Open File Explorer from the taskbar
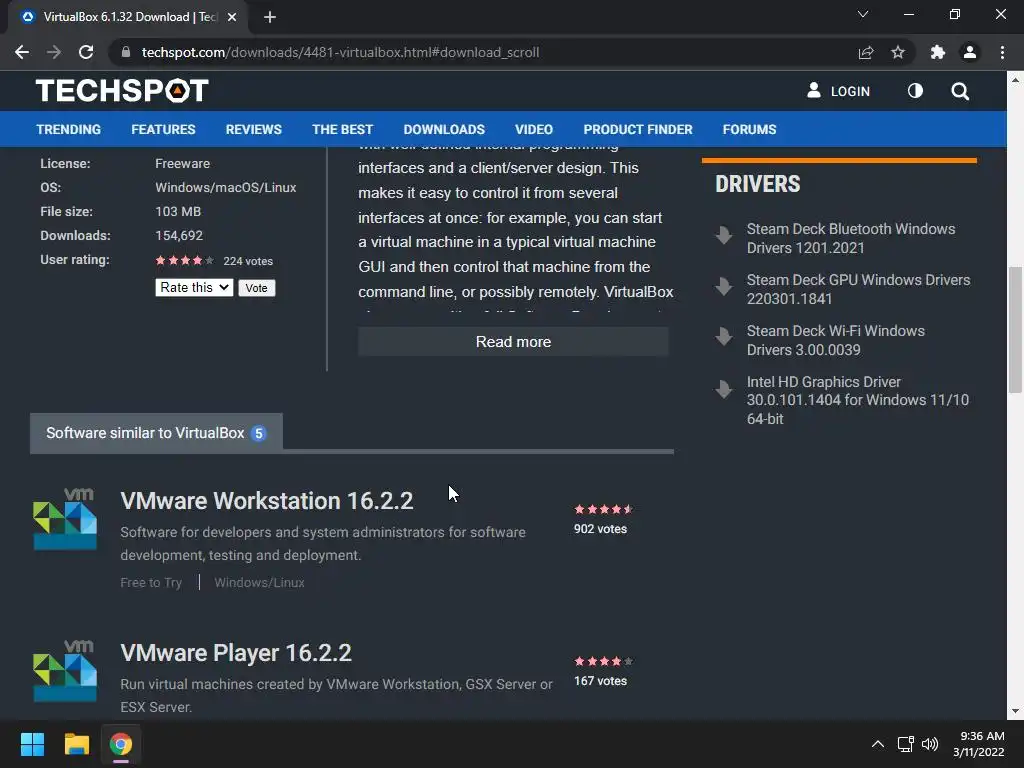Image resolution: width=1024 pixels, height=768 pixels. tap(76, 744)
